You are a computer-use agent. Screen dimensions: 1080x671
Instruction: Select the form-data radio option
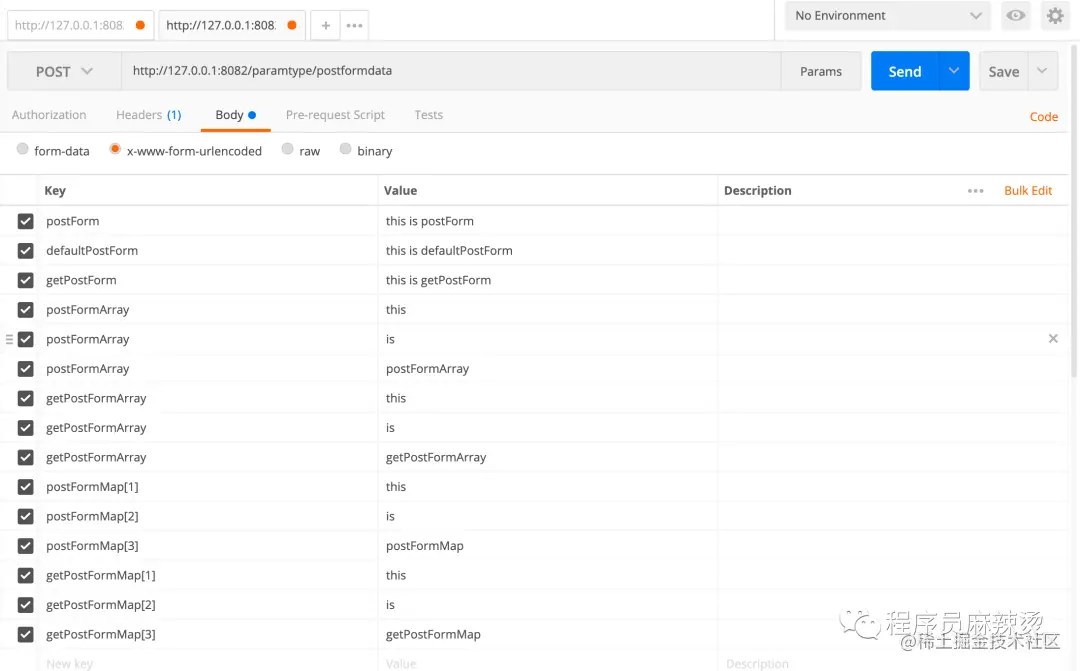(x=23, y=149)
